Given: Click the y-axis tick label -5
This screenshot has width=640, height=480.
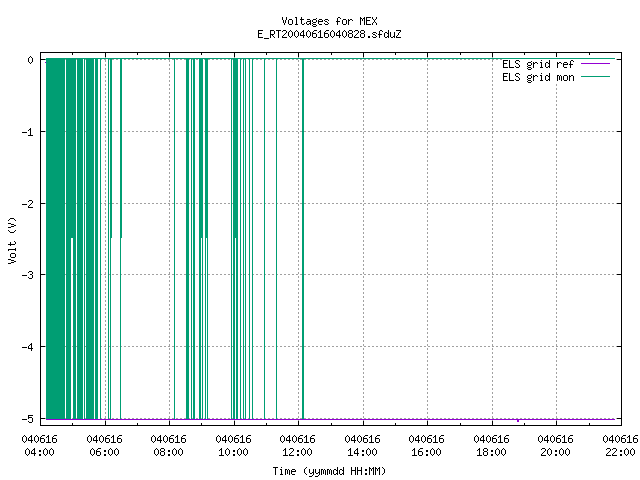Looking at the screenshot, I should click(x=28, y=419).
